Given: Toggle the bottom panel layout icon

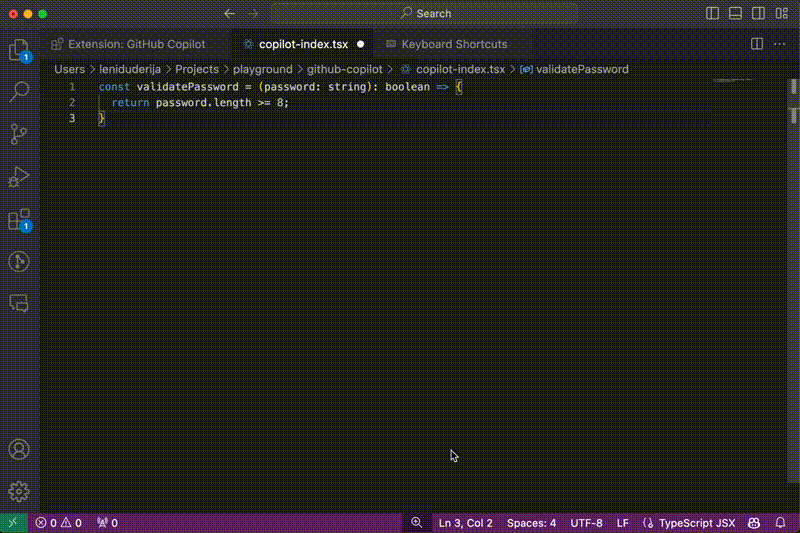Looking at the screenshot, I should tap(735, 14).
